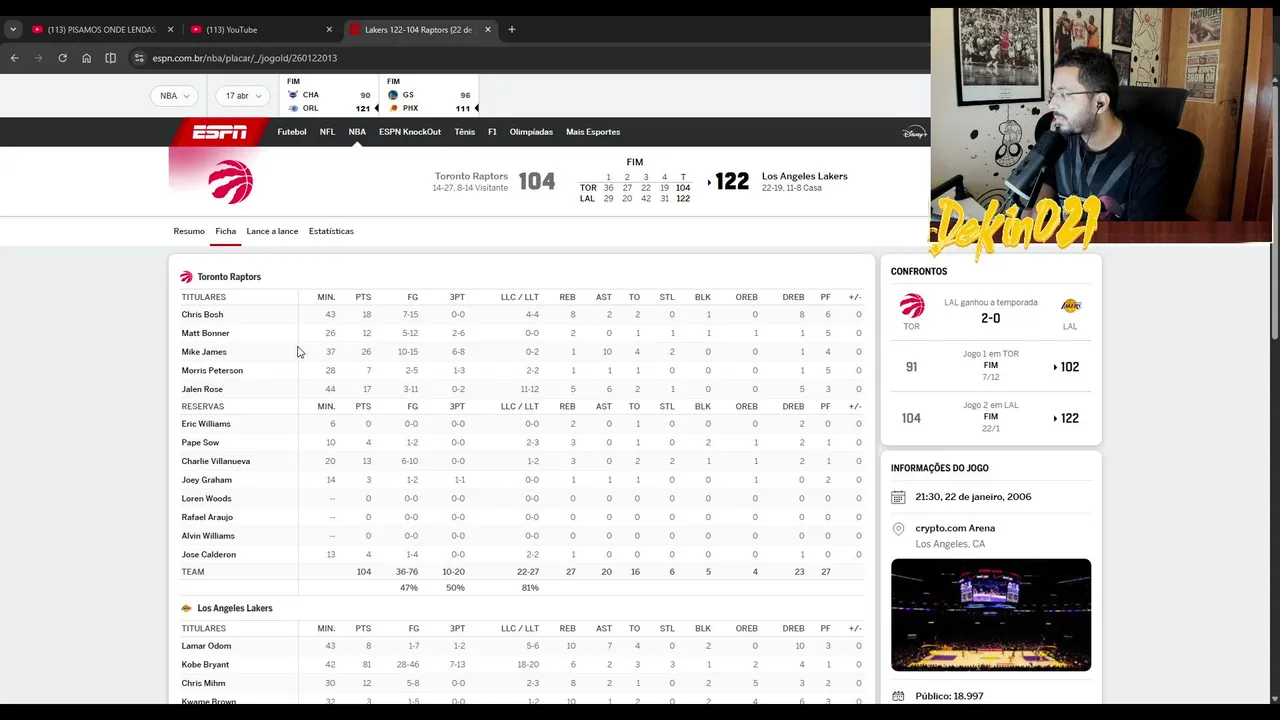
Task: Open the F1 menu
Action: pyautogui.click(x=492, y=132)
